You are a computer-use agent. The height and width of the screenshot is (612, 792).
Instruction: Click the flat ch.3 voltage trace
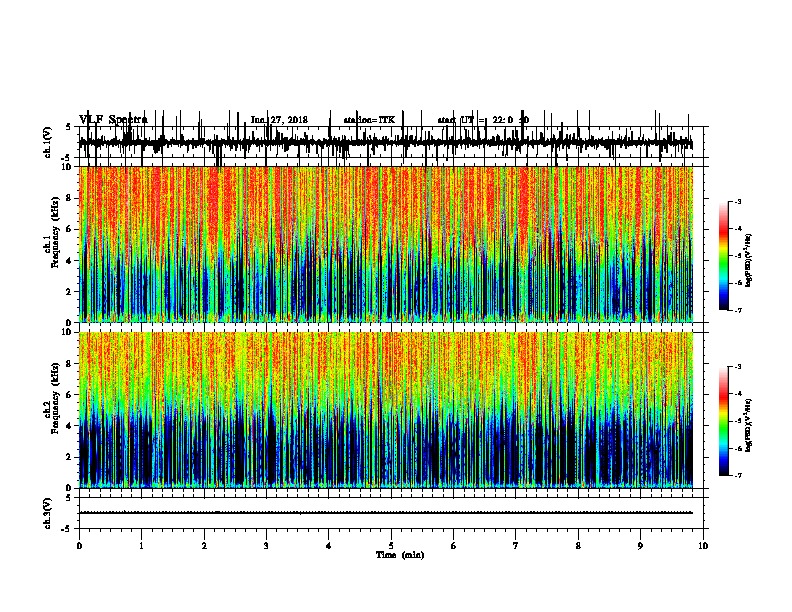click(386, 513)
